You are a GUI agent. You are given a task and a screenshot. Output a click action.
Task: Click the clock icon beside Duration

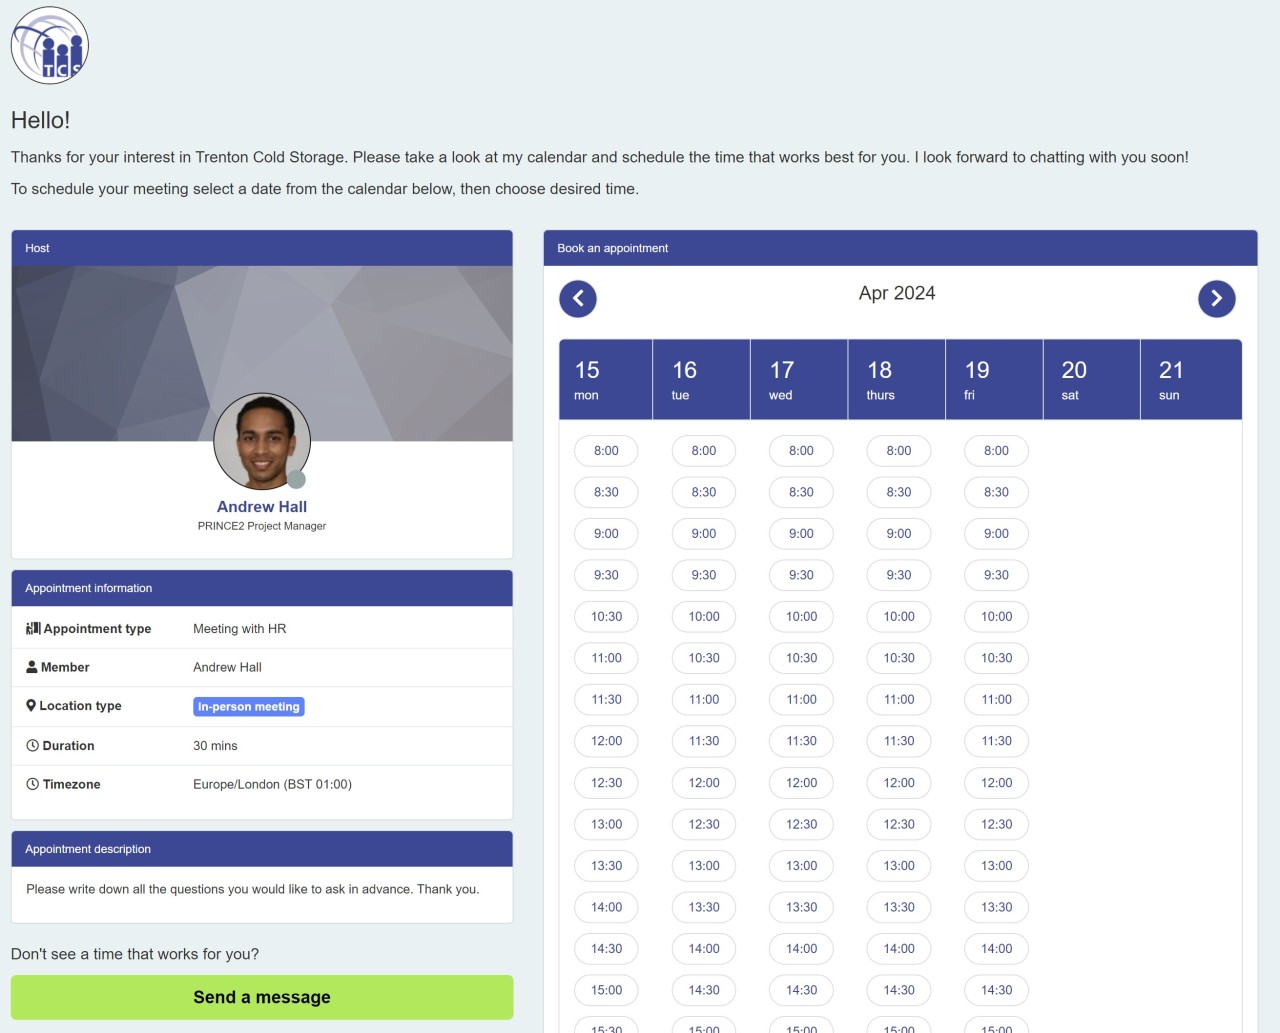31,745
